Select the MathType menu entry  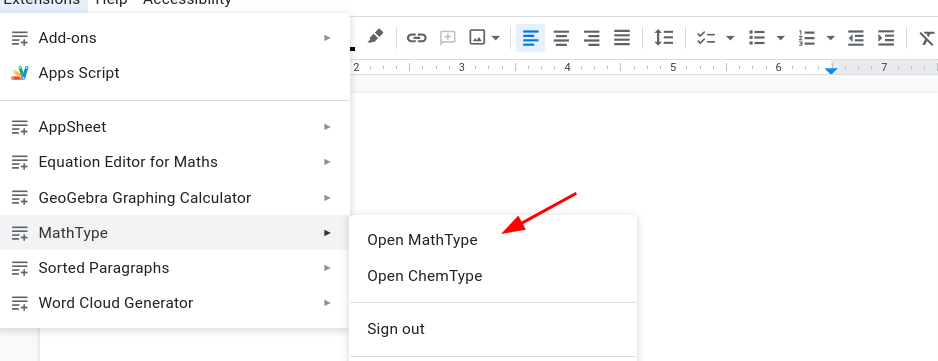tap(175, 232)
